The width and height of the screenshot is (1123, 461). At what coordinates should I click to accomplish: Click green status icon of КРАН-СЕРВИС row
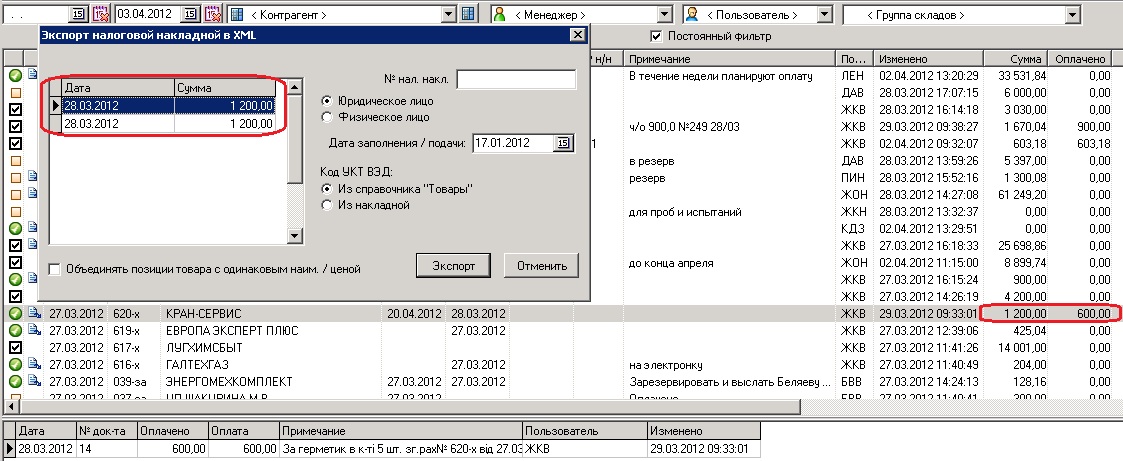[16, 313]
